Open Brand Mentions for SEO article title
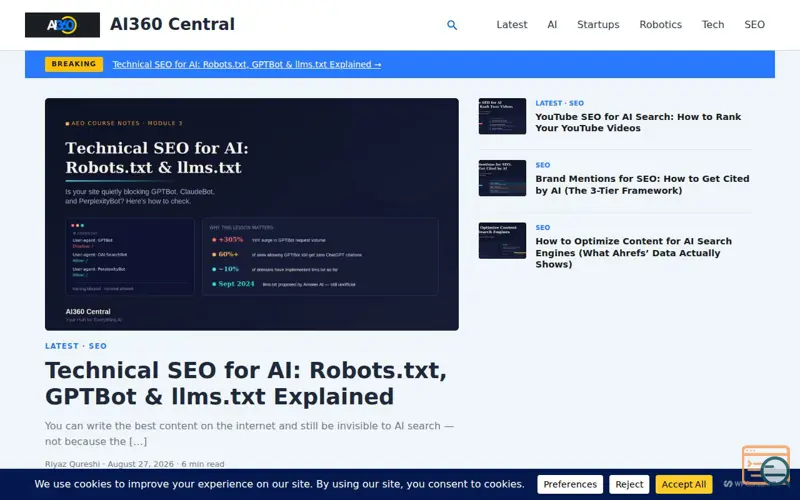Viewport: 800px width, 500px height. coord(642,185)
